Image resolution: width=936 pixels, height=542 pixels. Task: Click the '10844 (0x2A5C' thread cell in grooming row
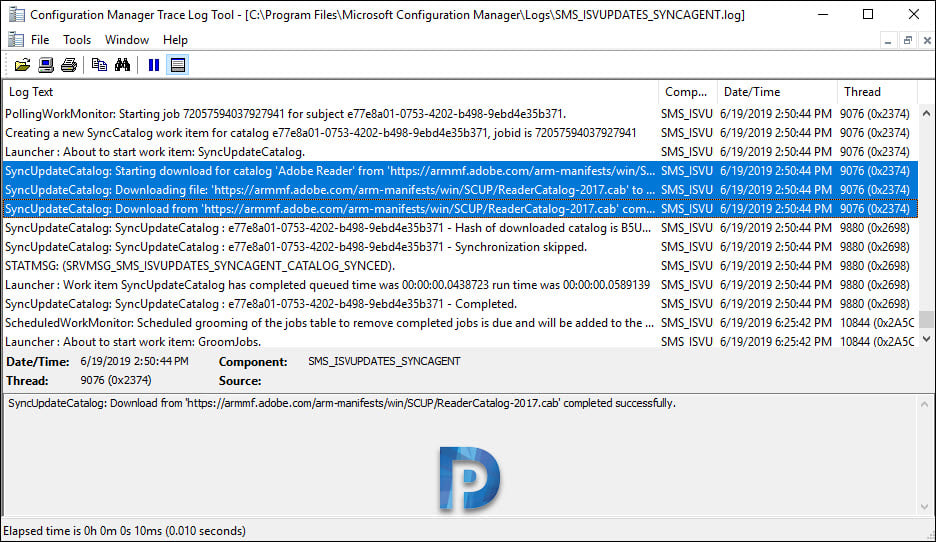click(877, 323)
